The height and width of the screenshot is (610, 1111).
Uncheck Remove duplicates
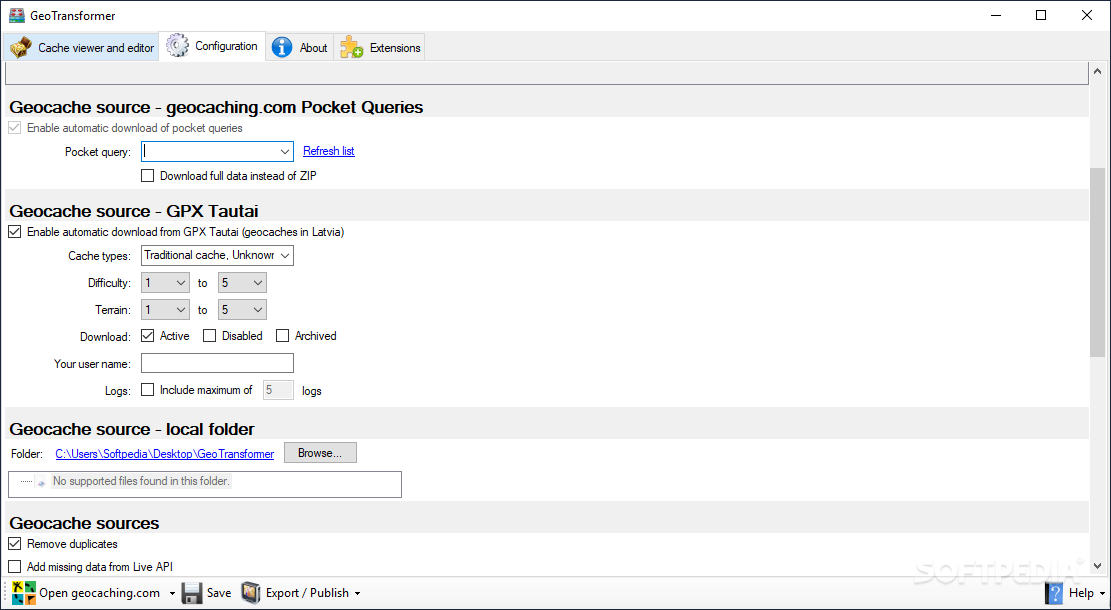(14, 544)
